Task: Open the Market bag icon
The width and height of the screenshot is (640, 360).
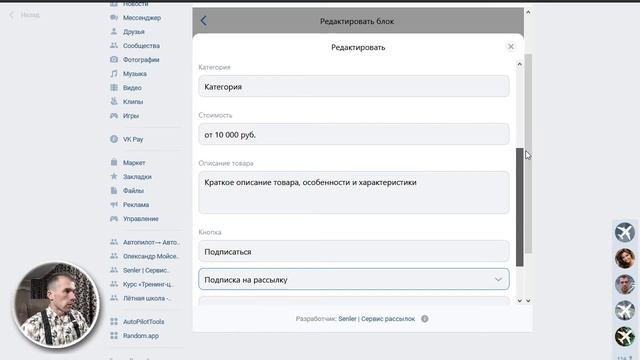Action: click(x=114, y=162)
